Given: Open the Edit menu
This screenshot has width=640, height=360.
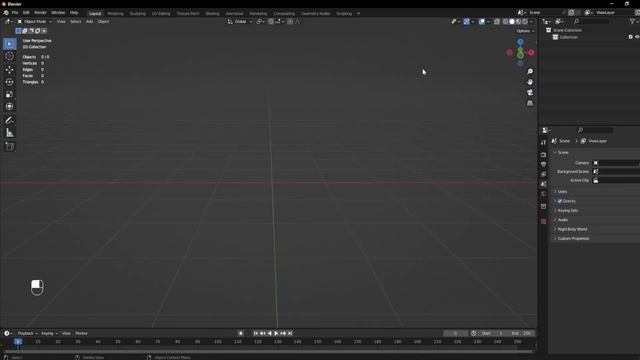Looking at the screenshot, I should pyautogui.click(x=26, y=13).
